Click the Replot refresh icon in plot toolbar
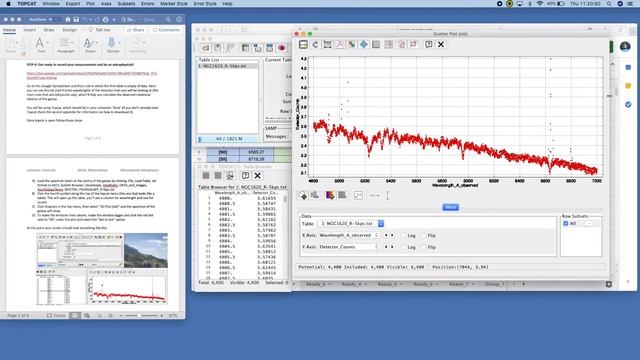Viewport: 640px width, 360px height. tap(315, 44)
